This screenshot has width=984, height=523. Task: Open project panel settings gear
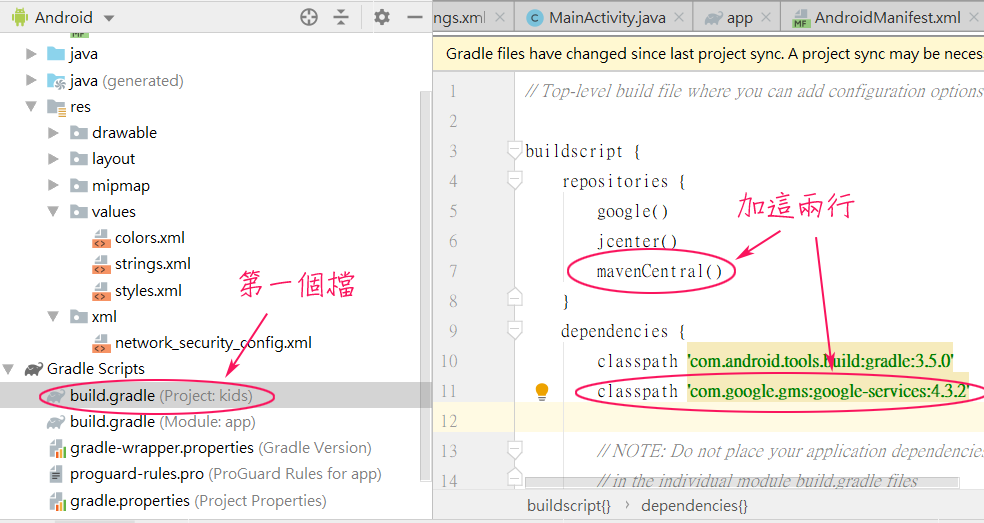[382, 17]
